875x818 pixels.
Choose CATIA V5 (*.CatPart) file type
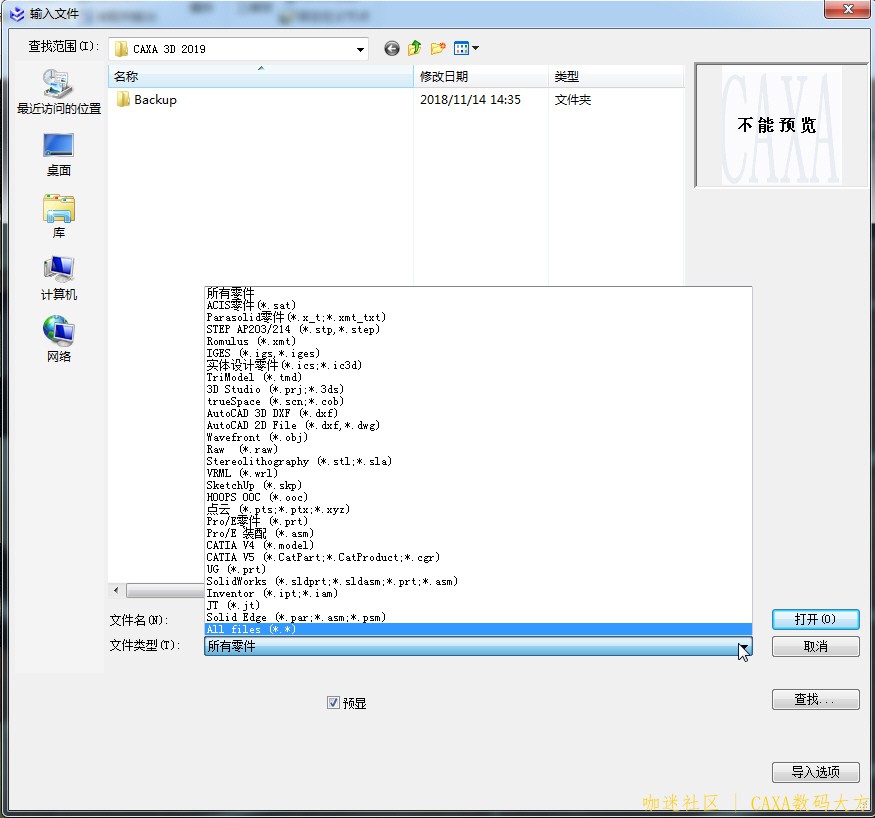478,557
